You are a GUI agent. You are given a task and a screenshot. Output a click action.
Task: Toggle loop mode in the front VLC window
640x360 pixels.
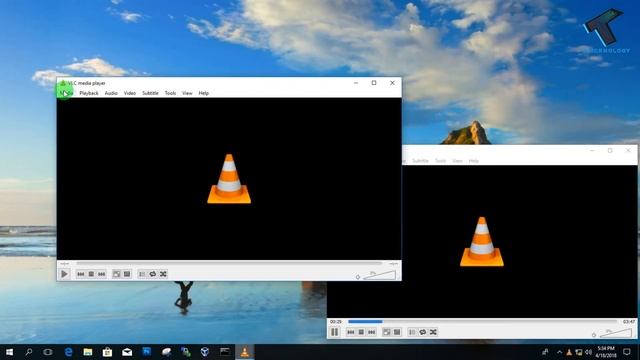point(153,274)
